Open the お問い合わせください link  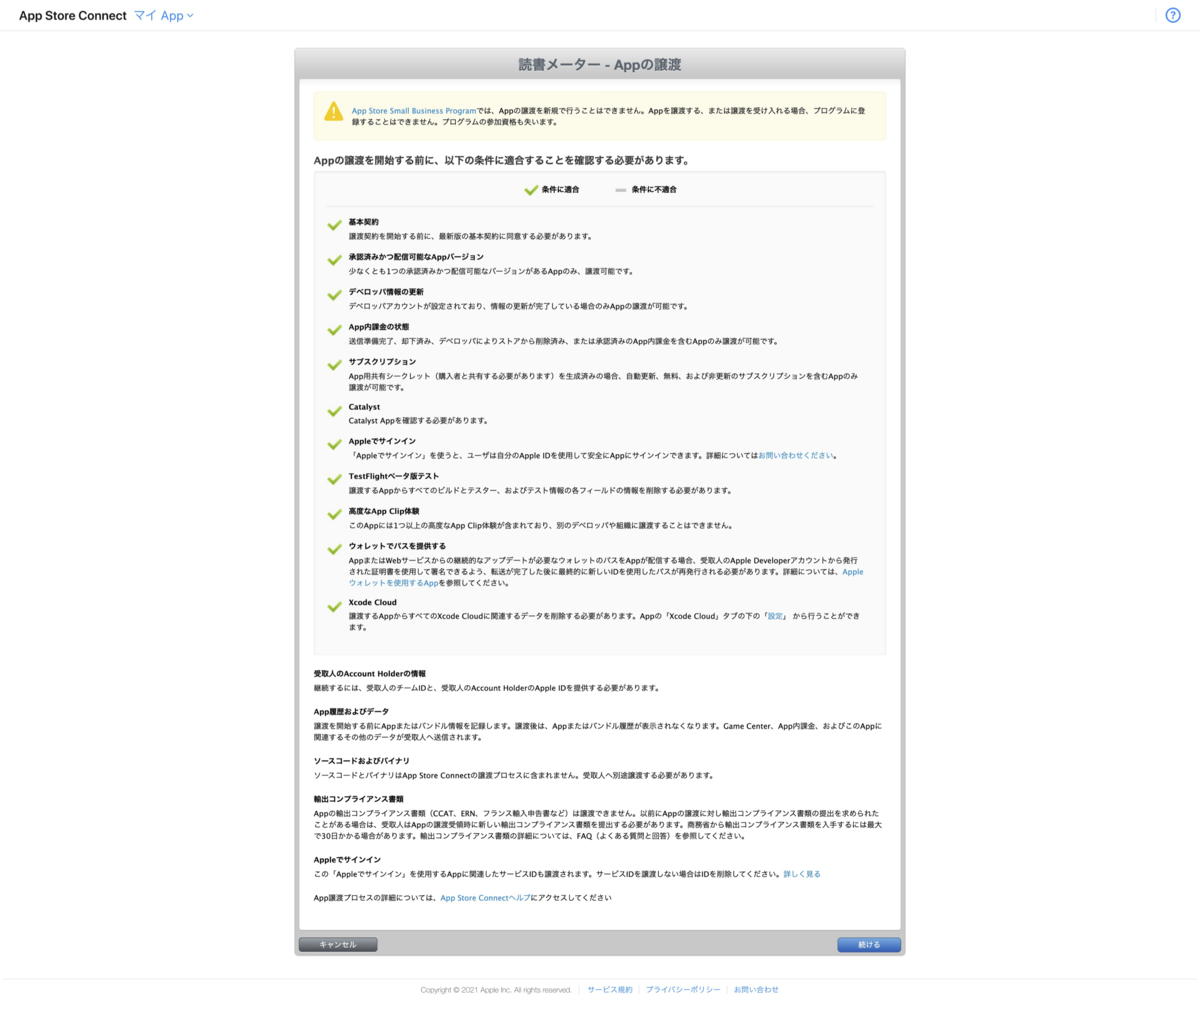pyautogui.click(x=796, y=455)
